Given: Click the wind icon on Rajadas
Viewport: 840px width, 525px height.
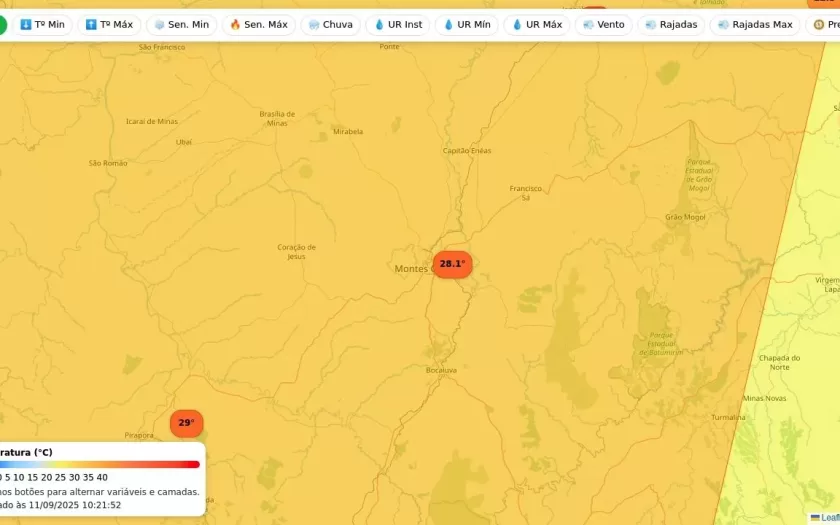Looking at the screenshot, I should (x=651, y=25).
